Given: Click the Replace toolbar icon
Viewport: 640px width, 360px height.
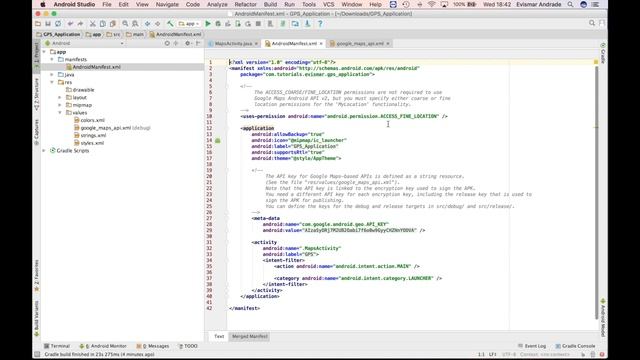Looking at the screenshot, I should tap(135, 24).
